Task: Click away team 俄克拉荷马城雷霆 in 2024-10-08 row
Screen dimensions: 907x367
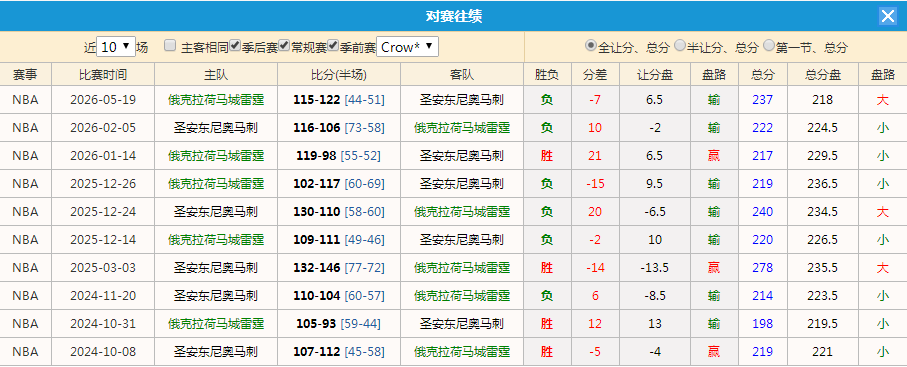Action: point(462,352)
